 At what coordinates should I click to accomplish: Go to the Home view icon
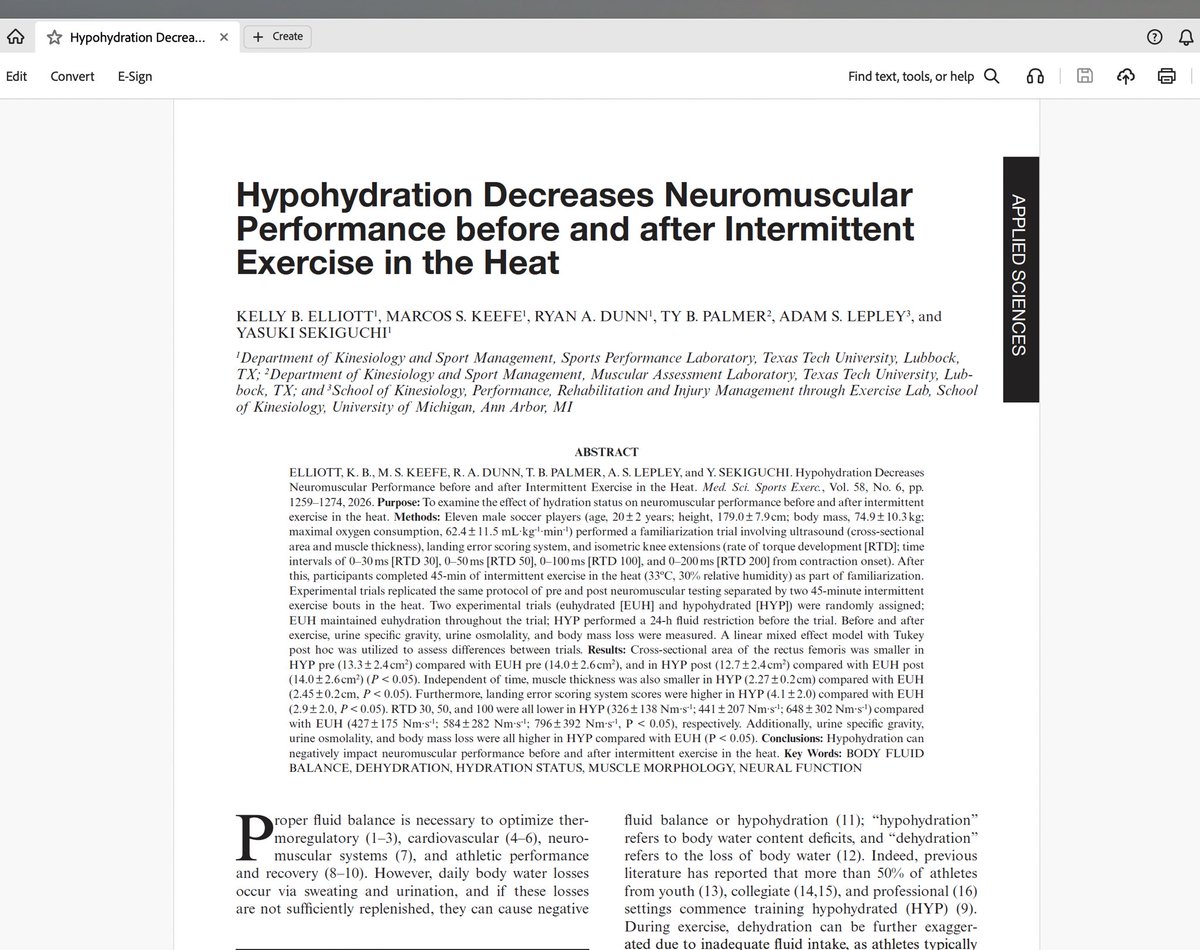15,37
